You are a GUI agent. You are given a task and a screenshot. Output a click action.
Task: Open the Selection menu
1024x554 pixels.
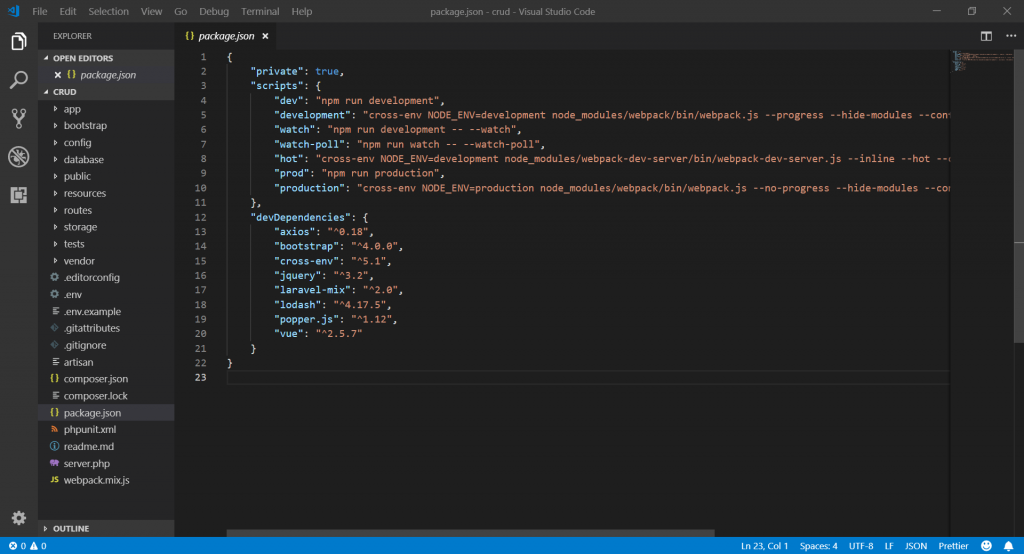108,11
